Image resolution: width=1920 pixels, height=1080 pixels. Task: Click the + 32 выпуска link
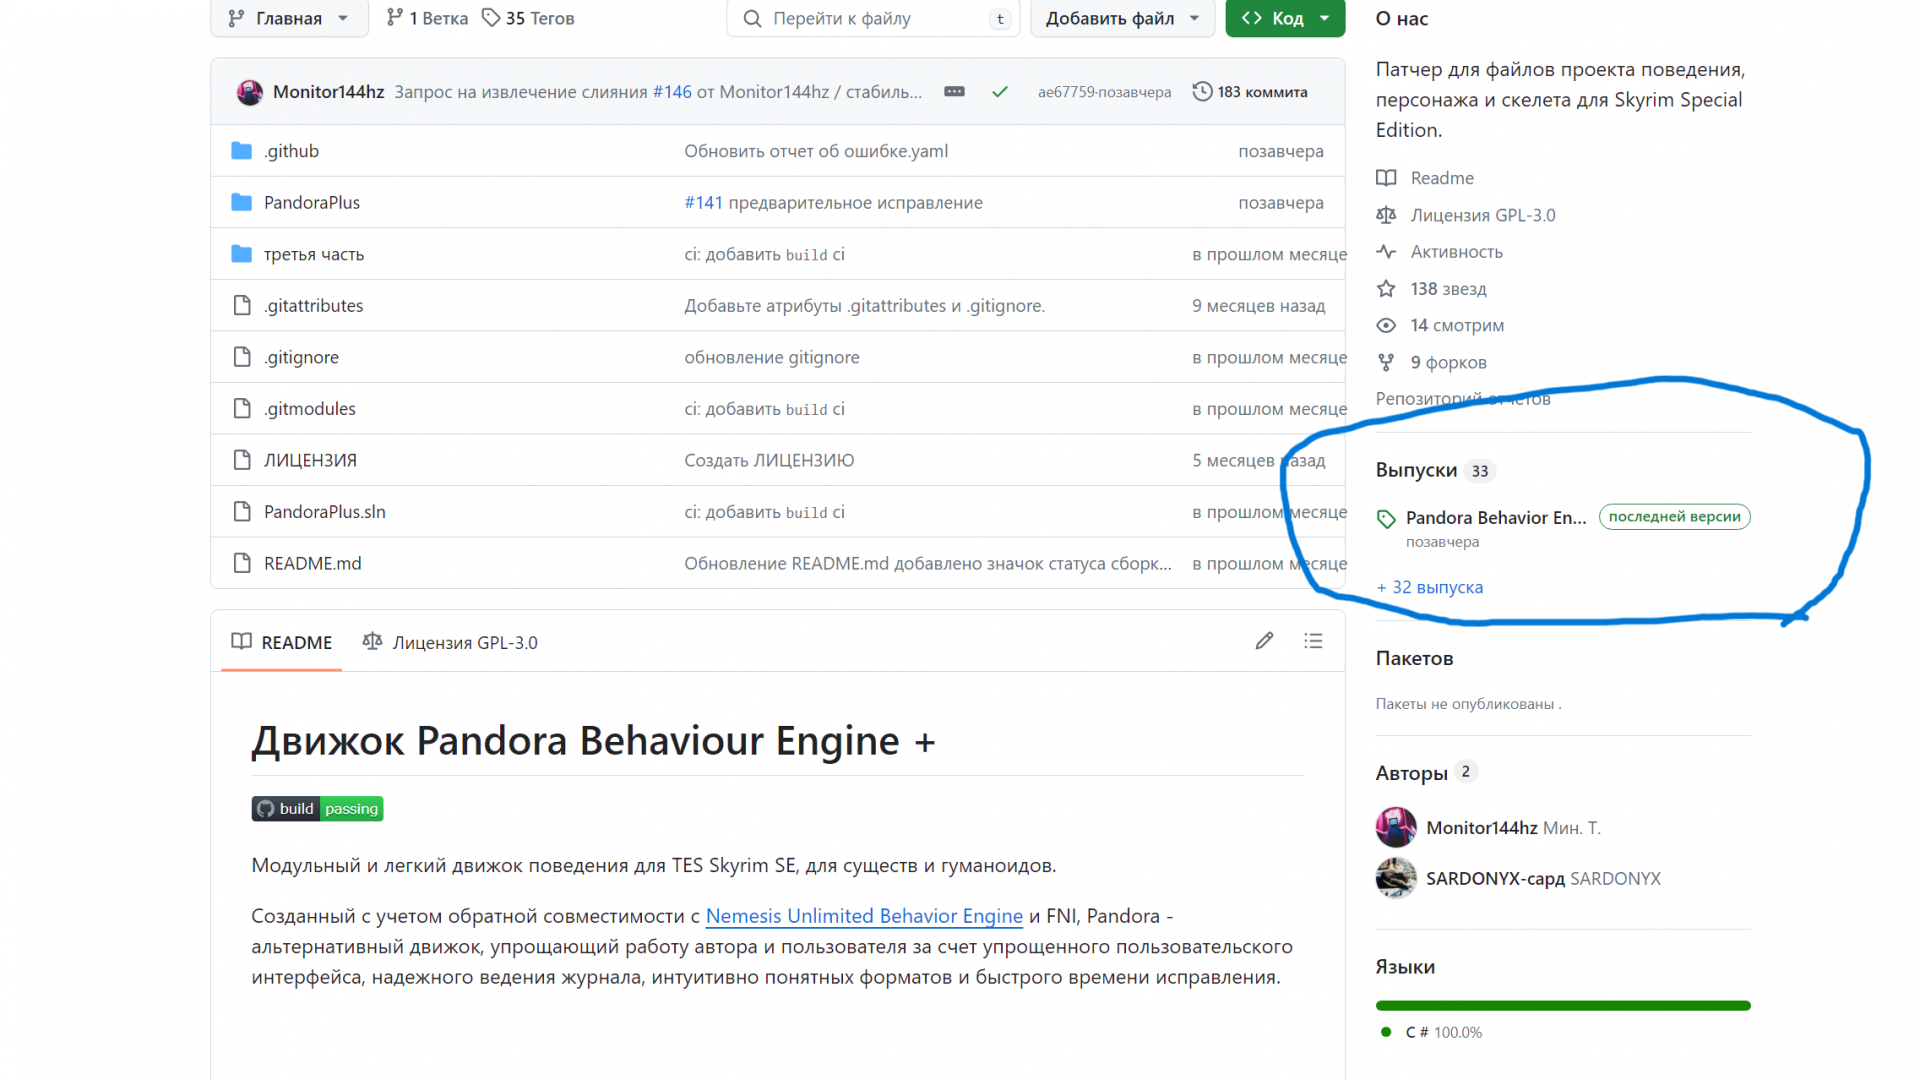tap(1430, 587)
